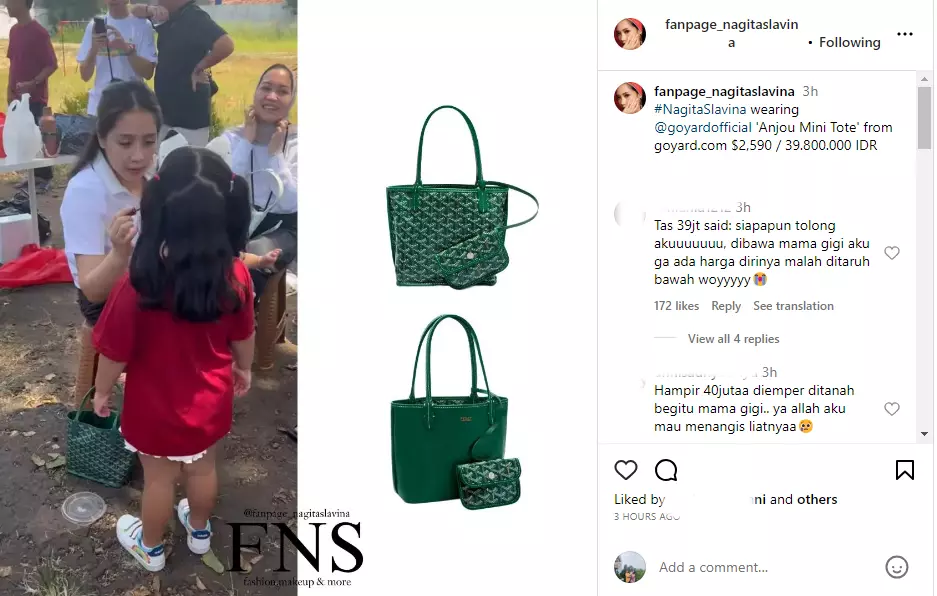
Task: Open #NagitaSlavina hashtag link
Action: (700, 109)
